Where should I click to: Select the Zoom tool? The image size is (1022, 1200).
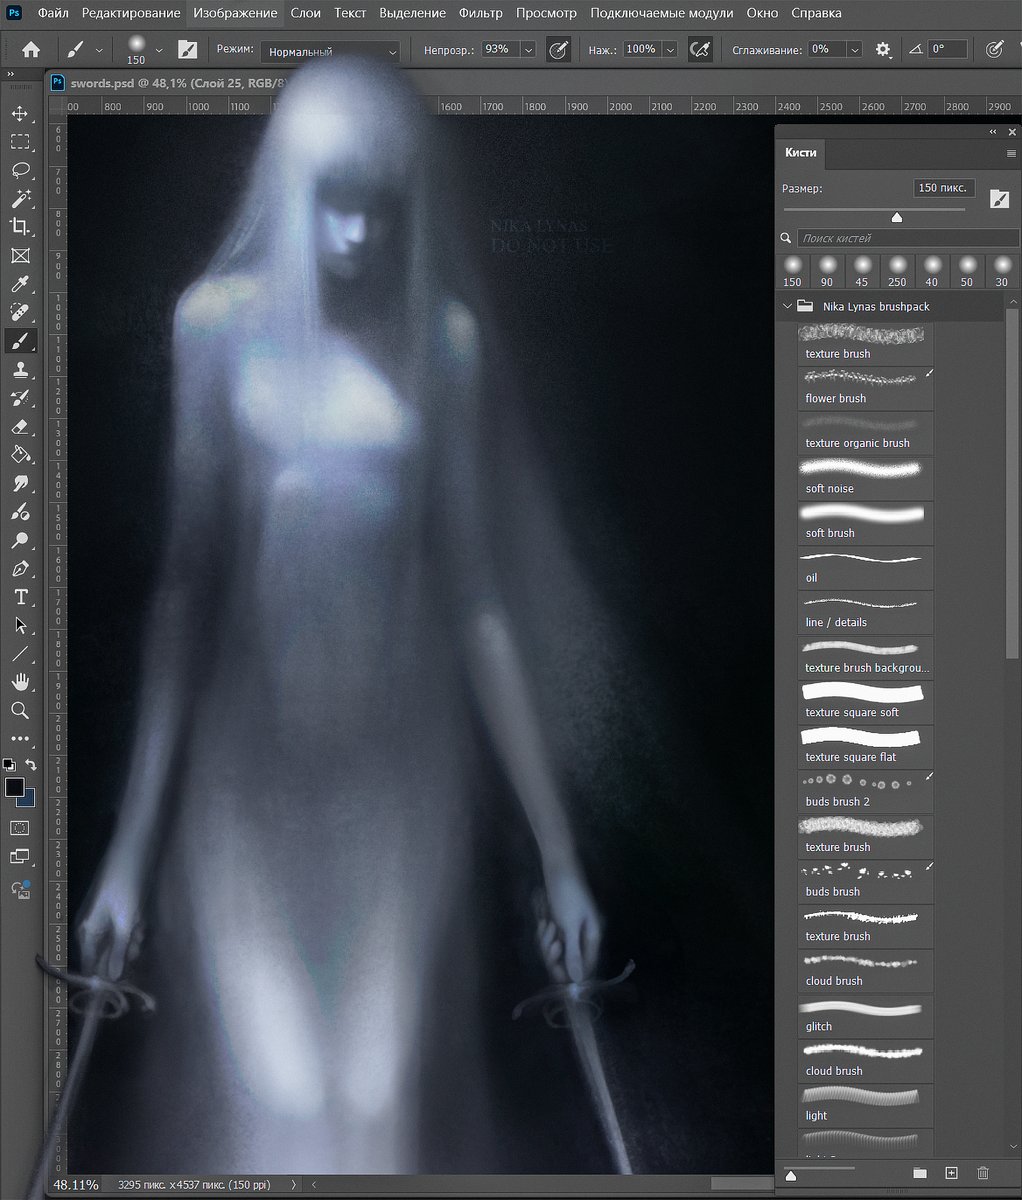click(20, 710)
